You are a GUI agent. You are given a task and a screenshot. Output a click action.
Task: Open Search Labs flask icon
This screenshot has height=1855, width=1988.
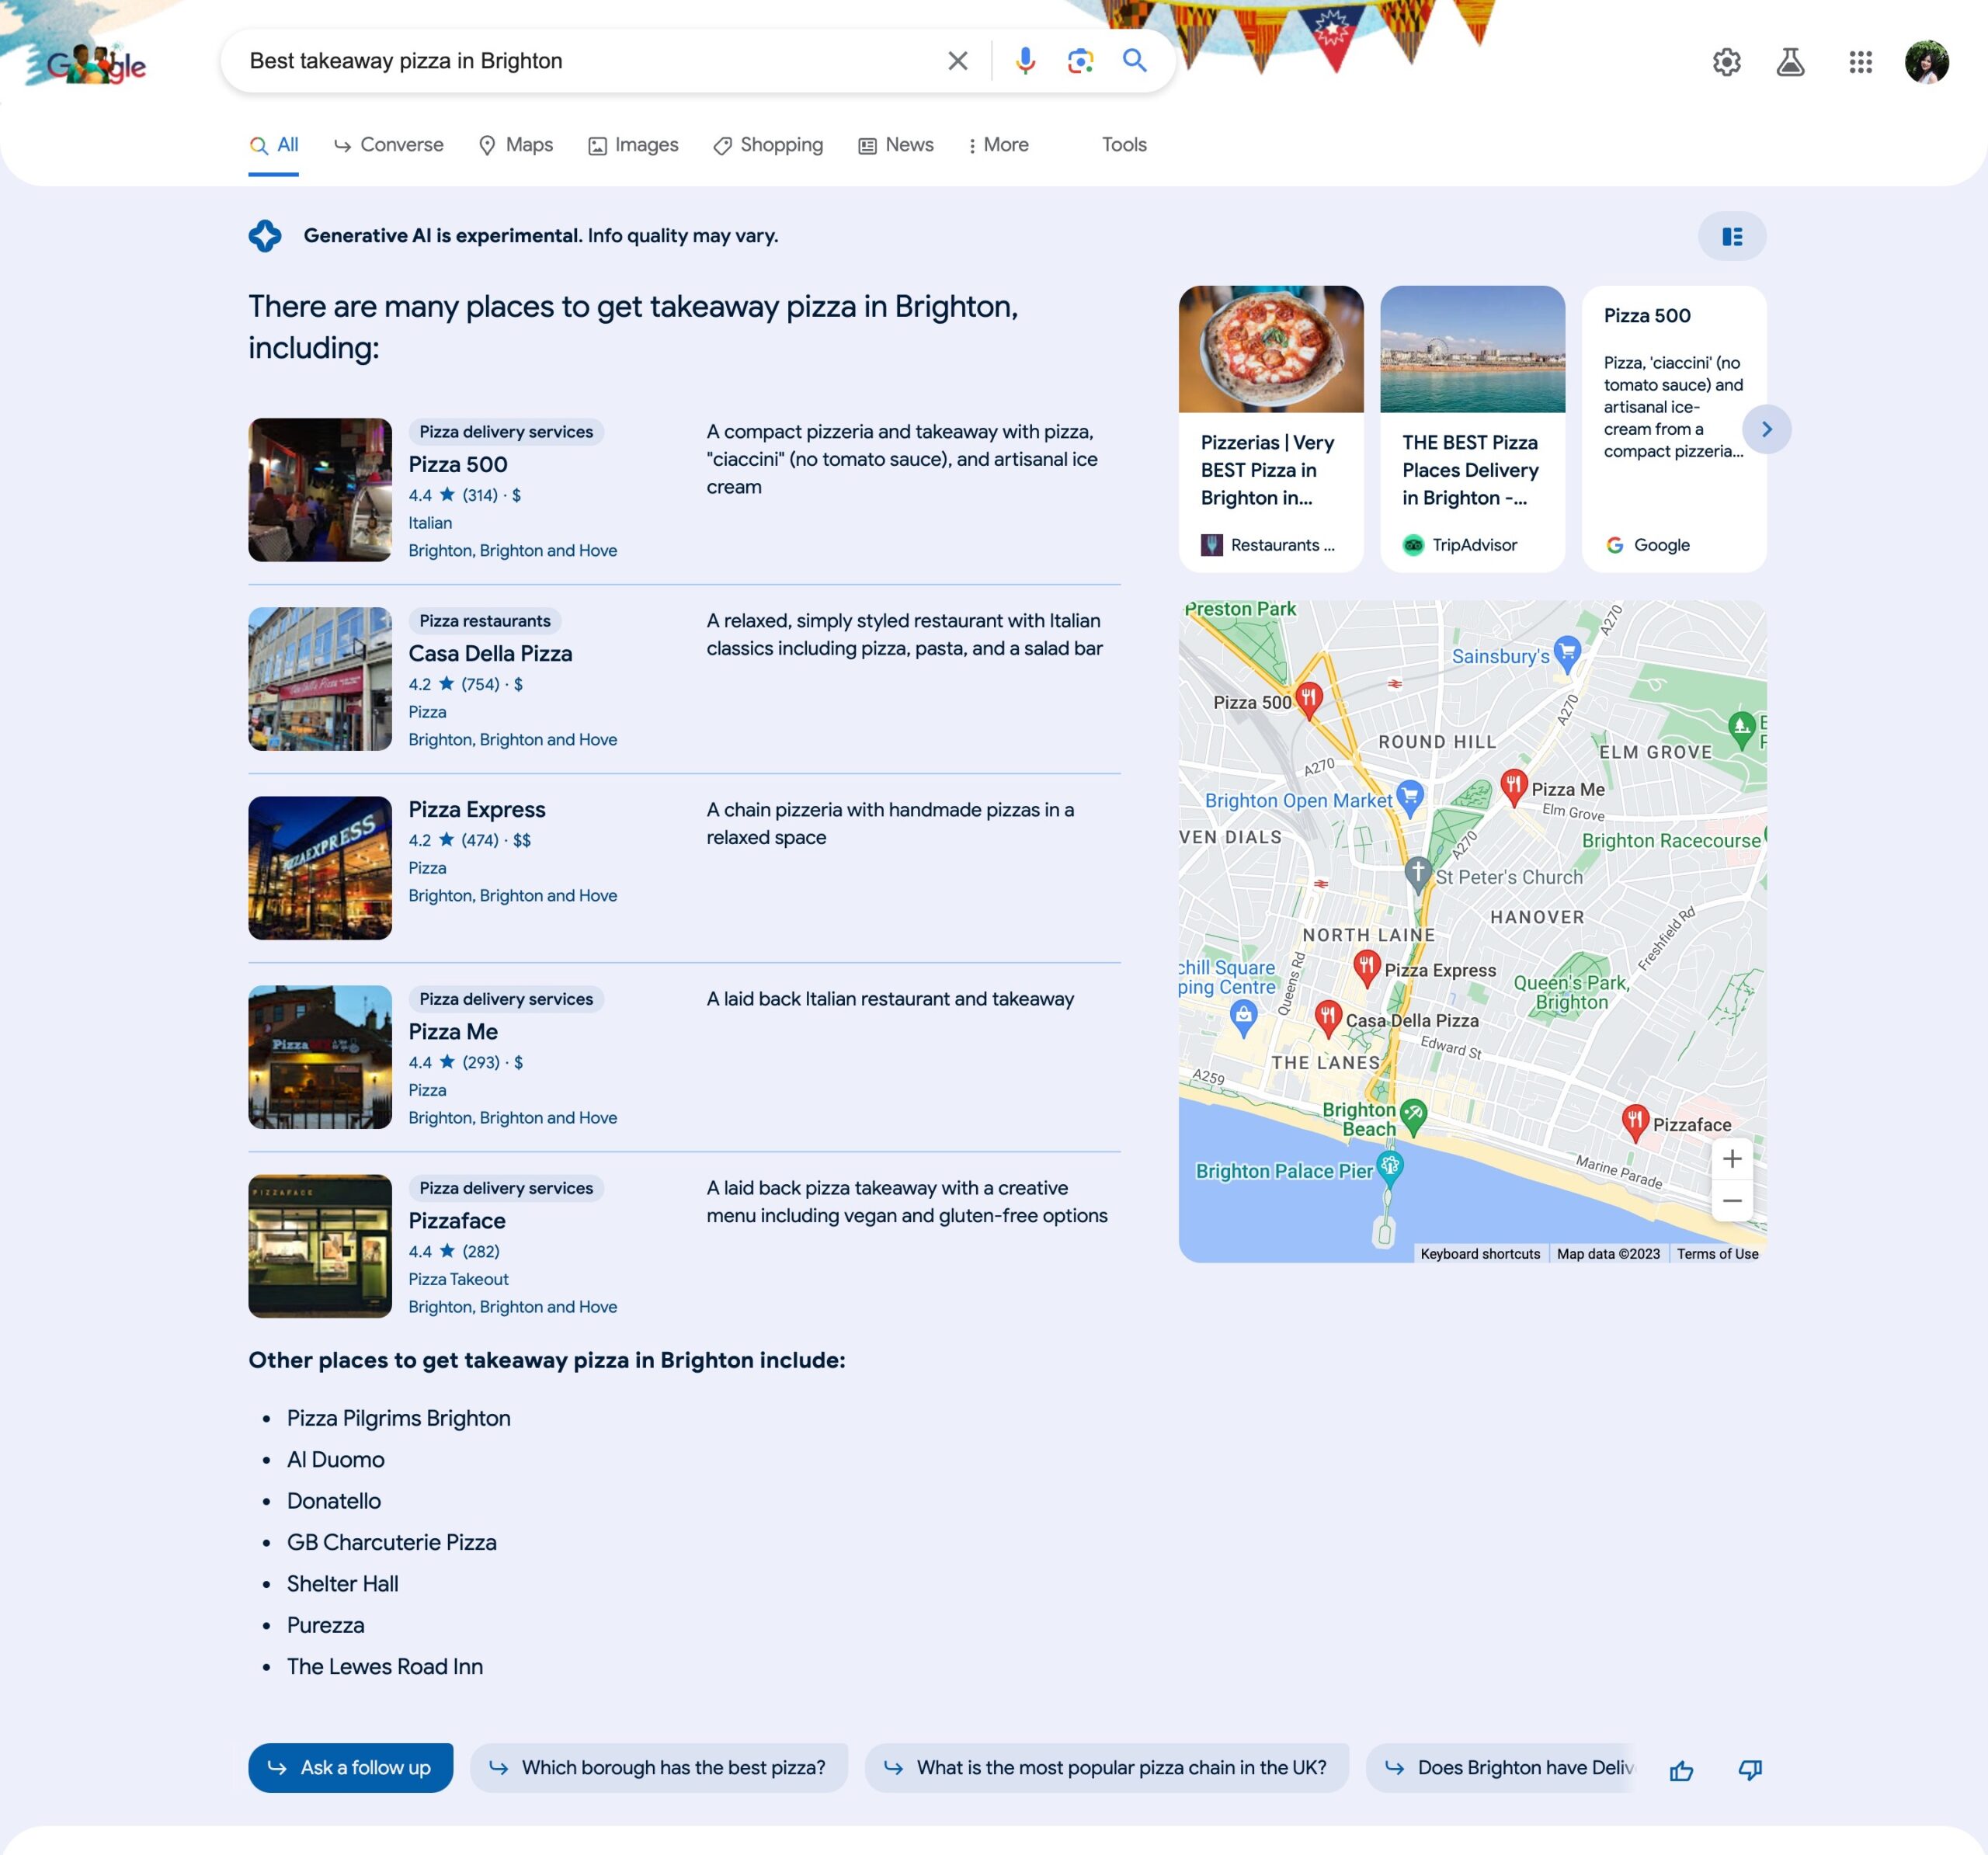(x=1790, y=62)
